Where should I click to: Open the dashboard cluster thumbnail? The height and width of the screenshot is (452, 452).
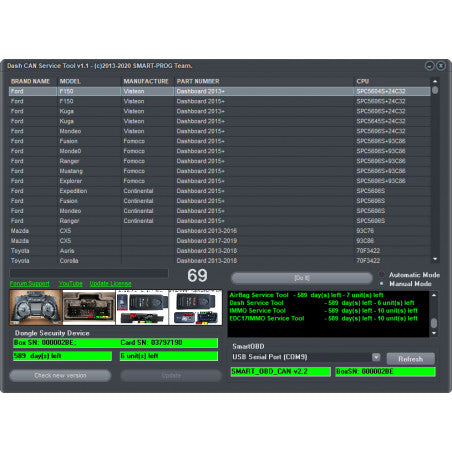pos(36,307)
